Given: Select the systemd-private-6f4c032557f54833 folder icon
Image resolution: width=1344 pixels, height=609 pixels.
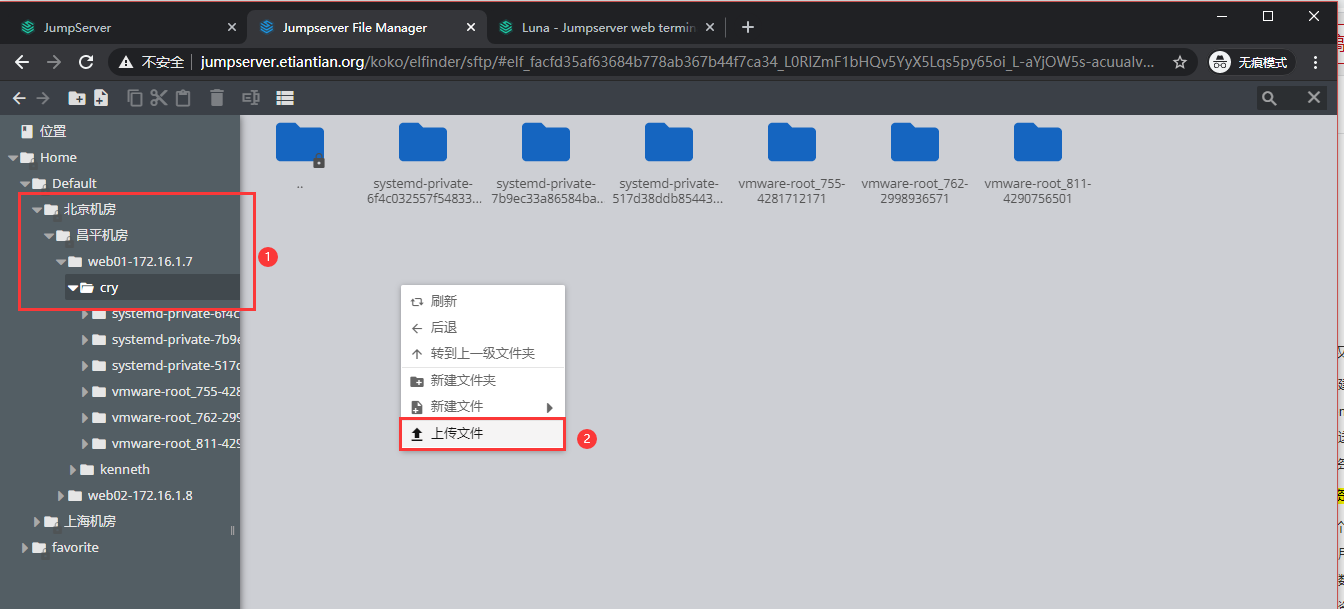Looking at the screenshot, I should (x=423, y=142).
